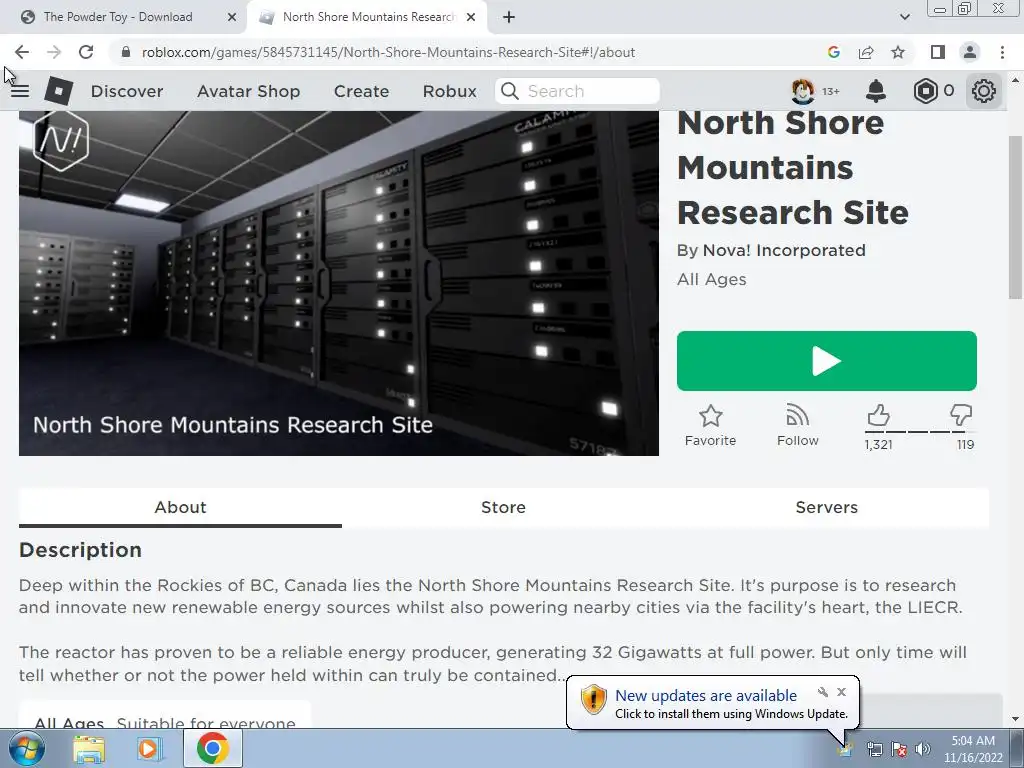Close the North Shore Mountains tab
The height and width of the screenshot is (768, 1024).
click(471, 18)
